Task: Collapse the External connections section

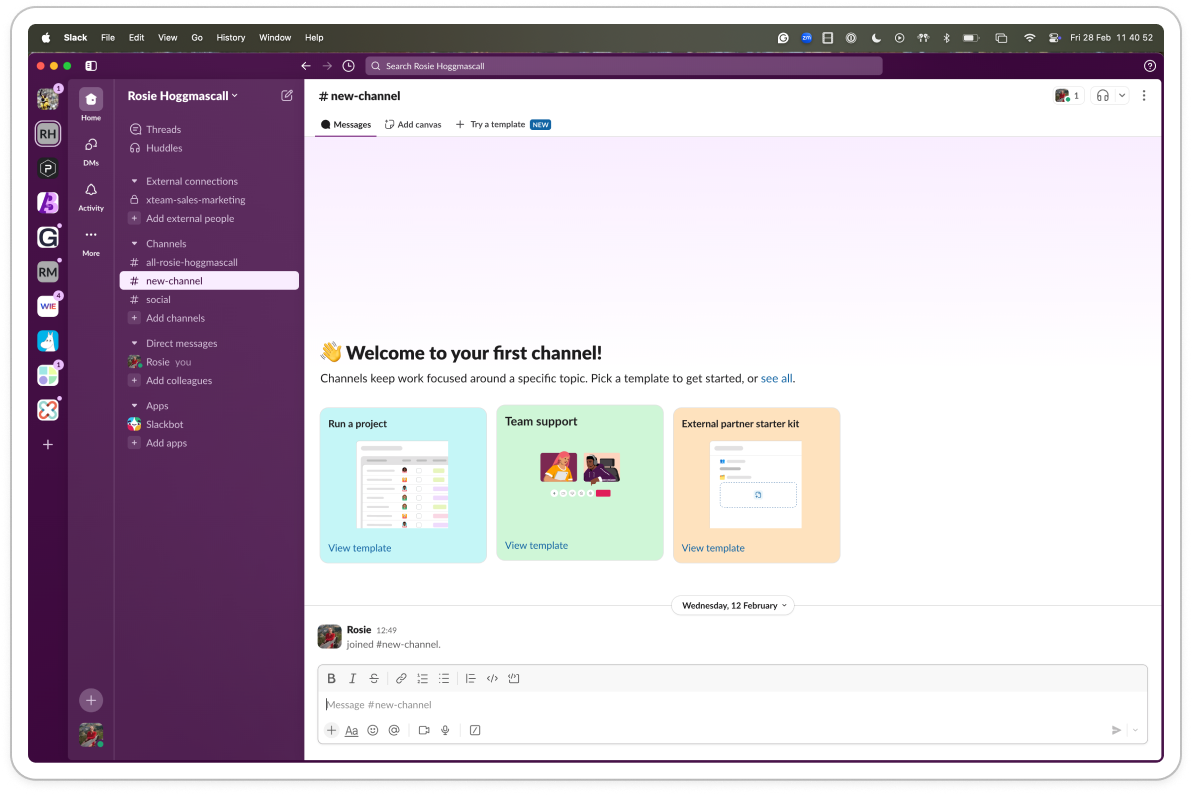Action: (135, 182)
